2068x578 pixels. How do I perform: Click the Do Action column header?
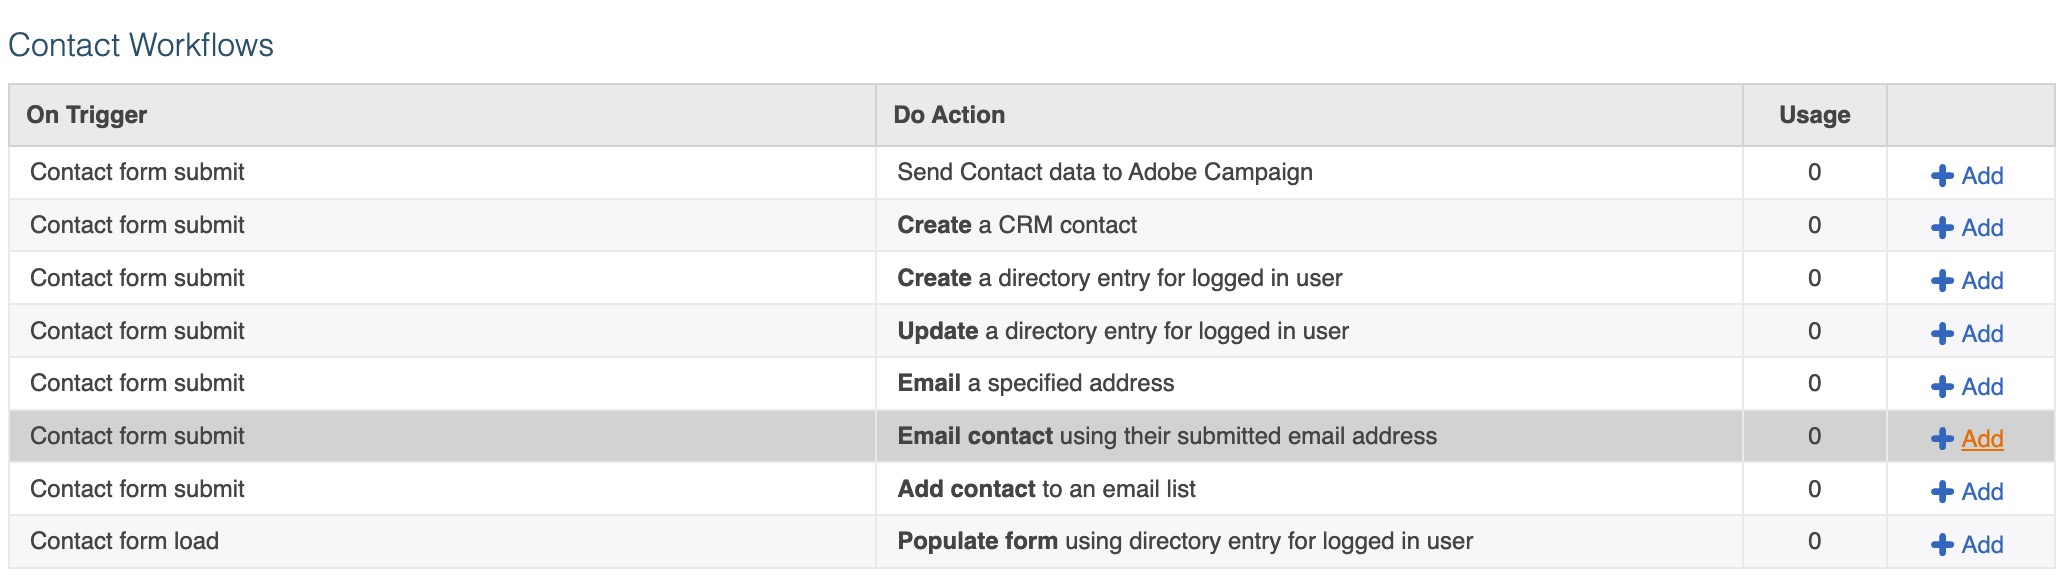coord(949,115)
